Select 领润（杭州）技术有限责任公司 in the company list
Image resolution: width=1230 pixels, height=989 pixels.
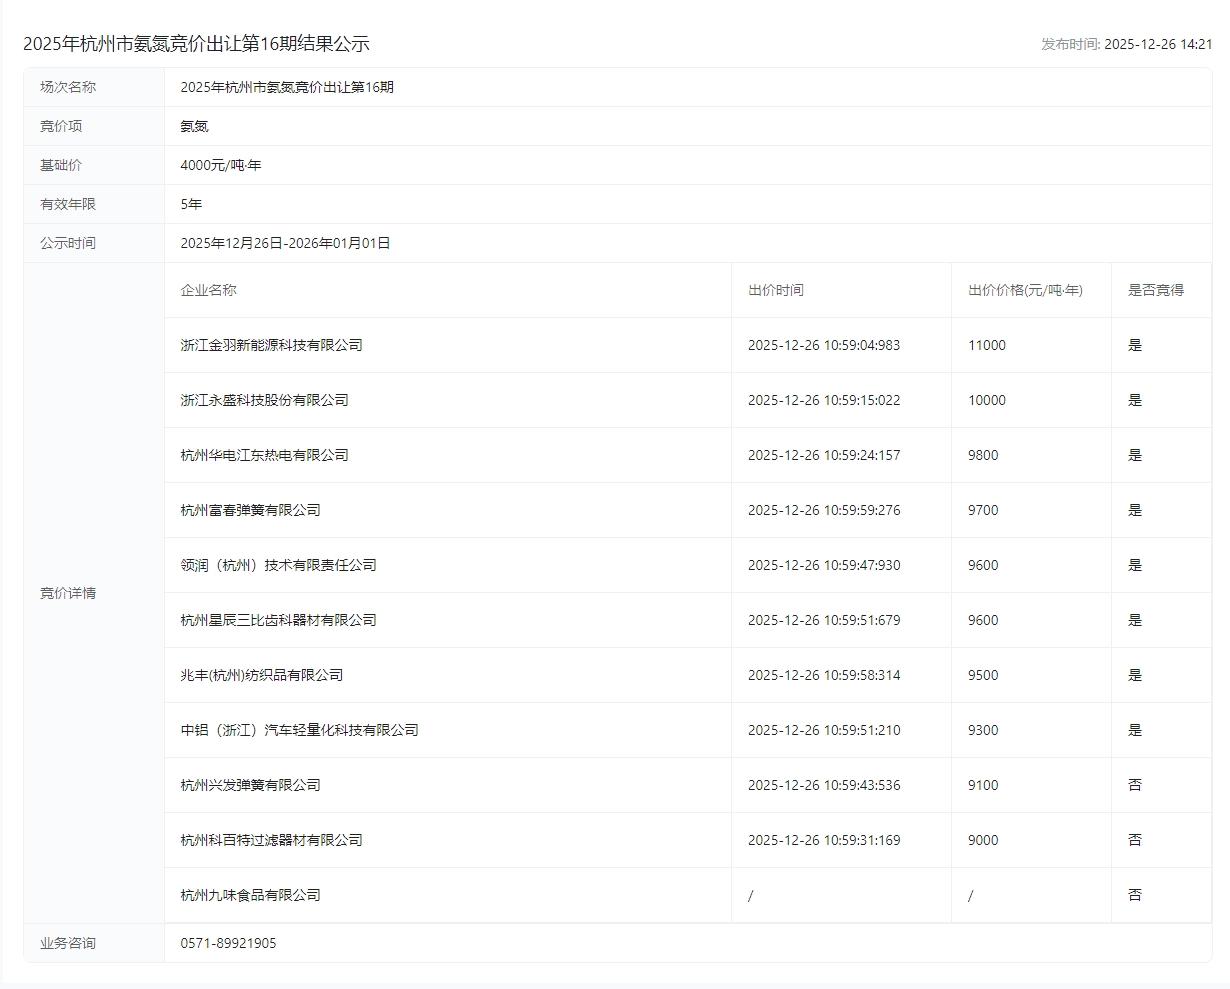278,565
